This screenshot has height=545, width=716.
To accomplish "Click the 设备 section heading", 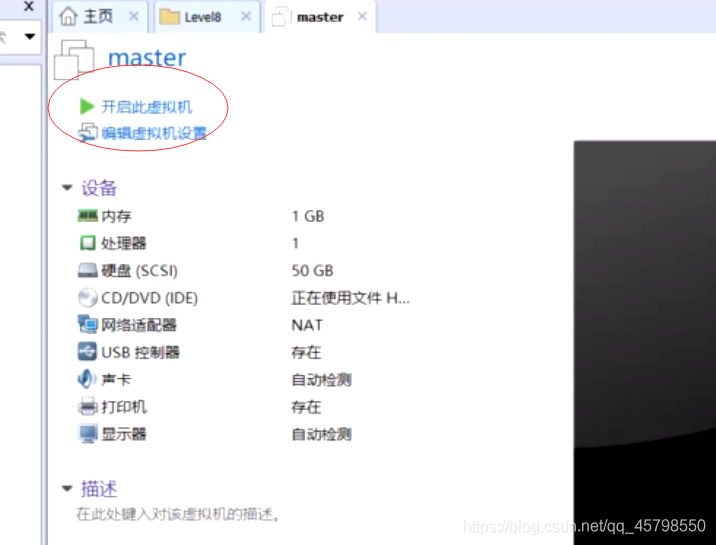I will pyautogui.click(x=99, y=188).
